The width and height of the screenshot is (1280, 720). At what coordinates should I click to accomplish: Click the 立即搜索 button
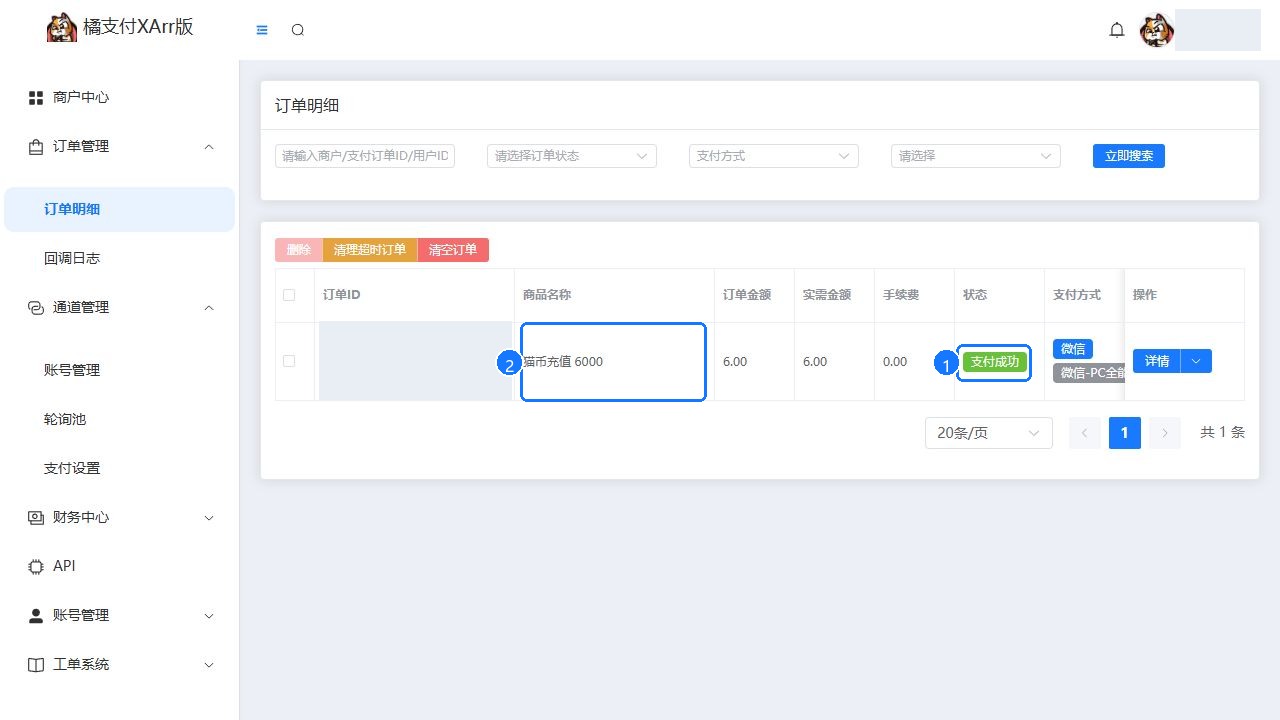1129,156
